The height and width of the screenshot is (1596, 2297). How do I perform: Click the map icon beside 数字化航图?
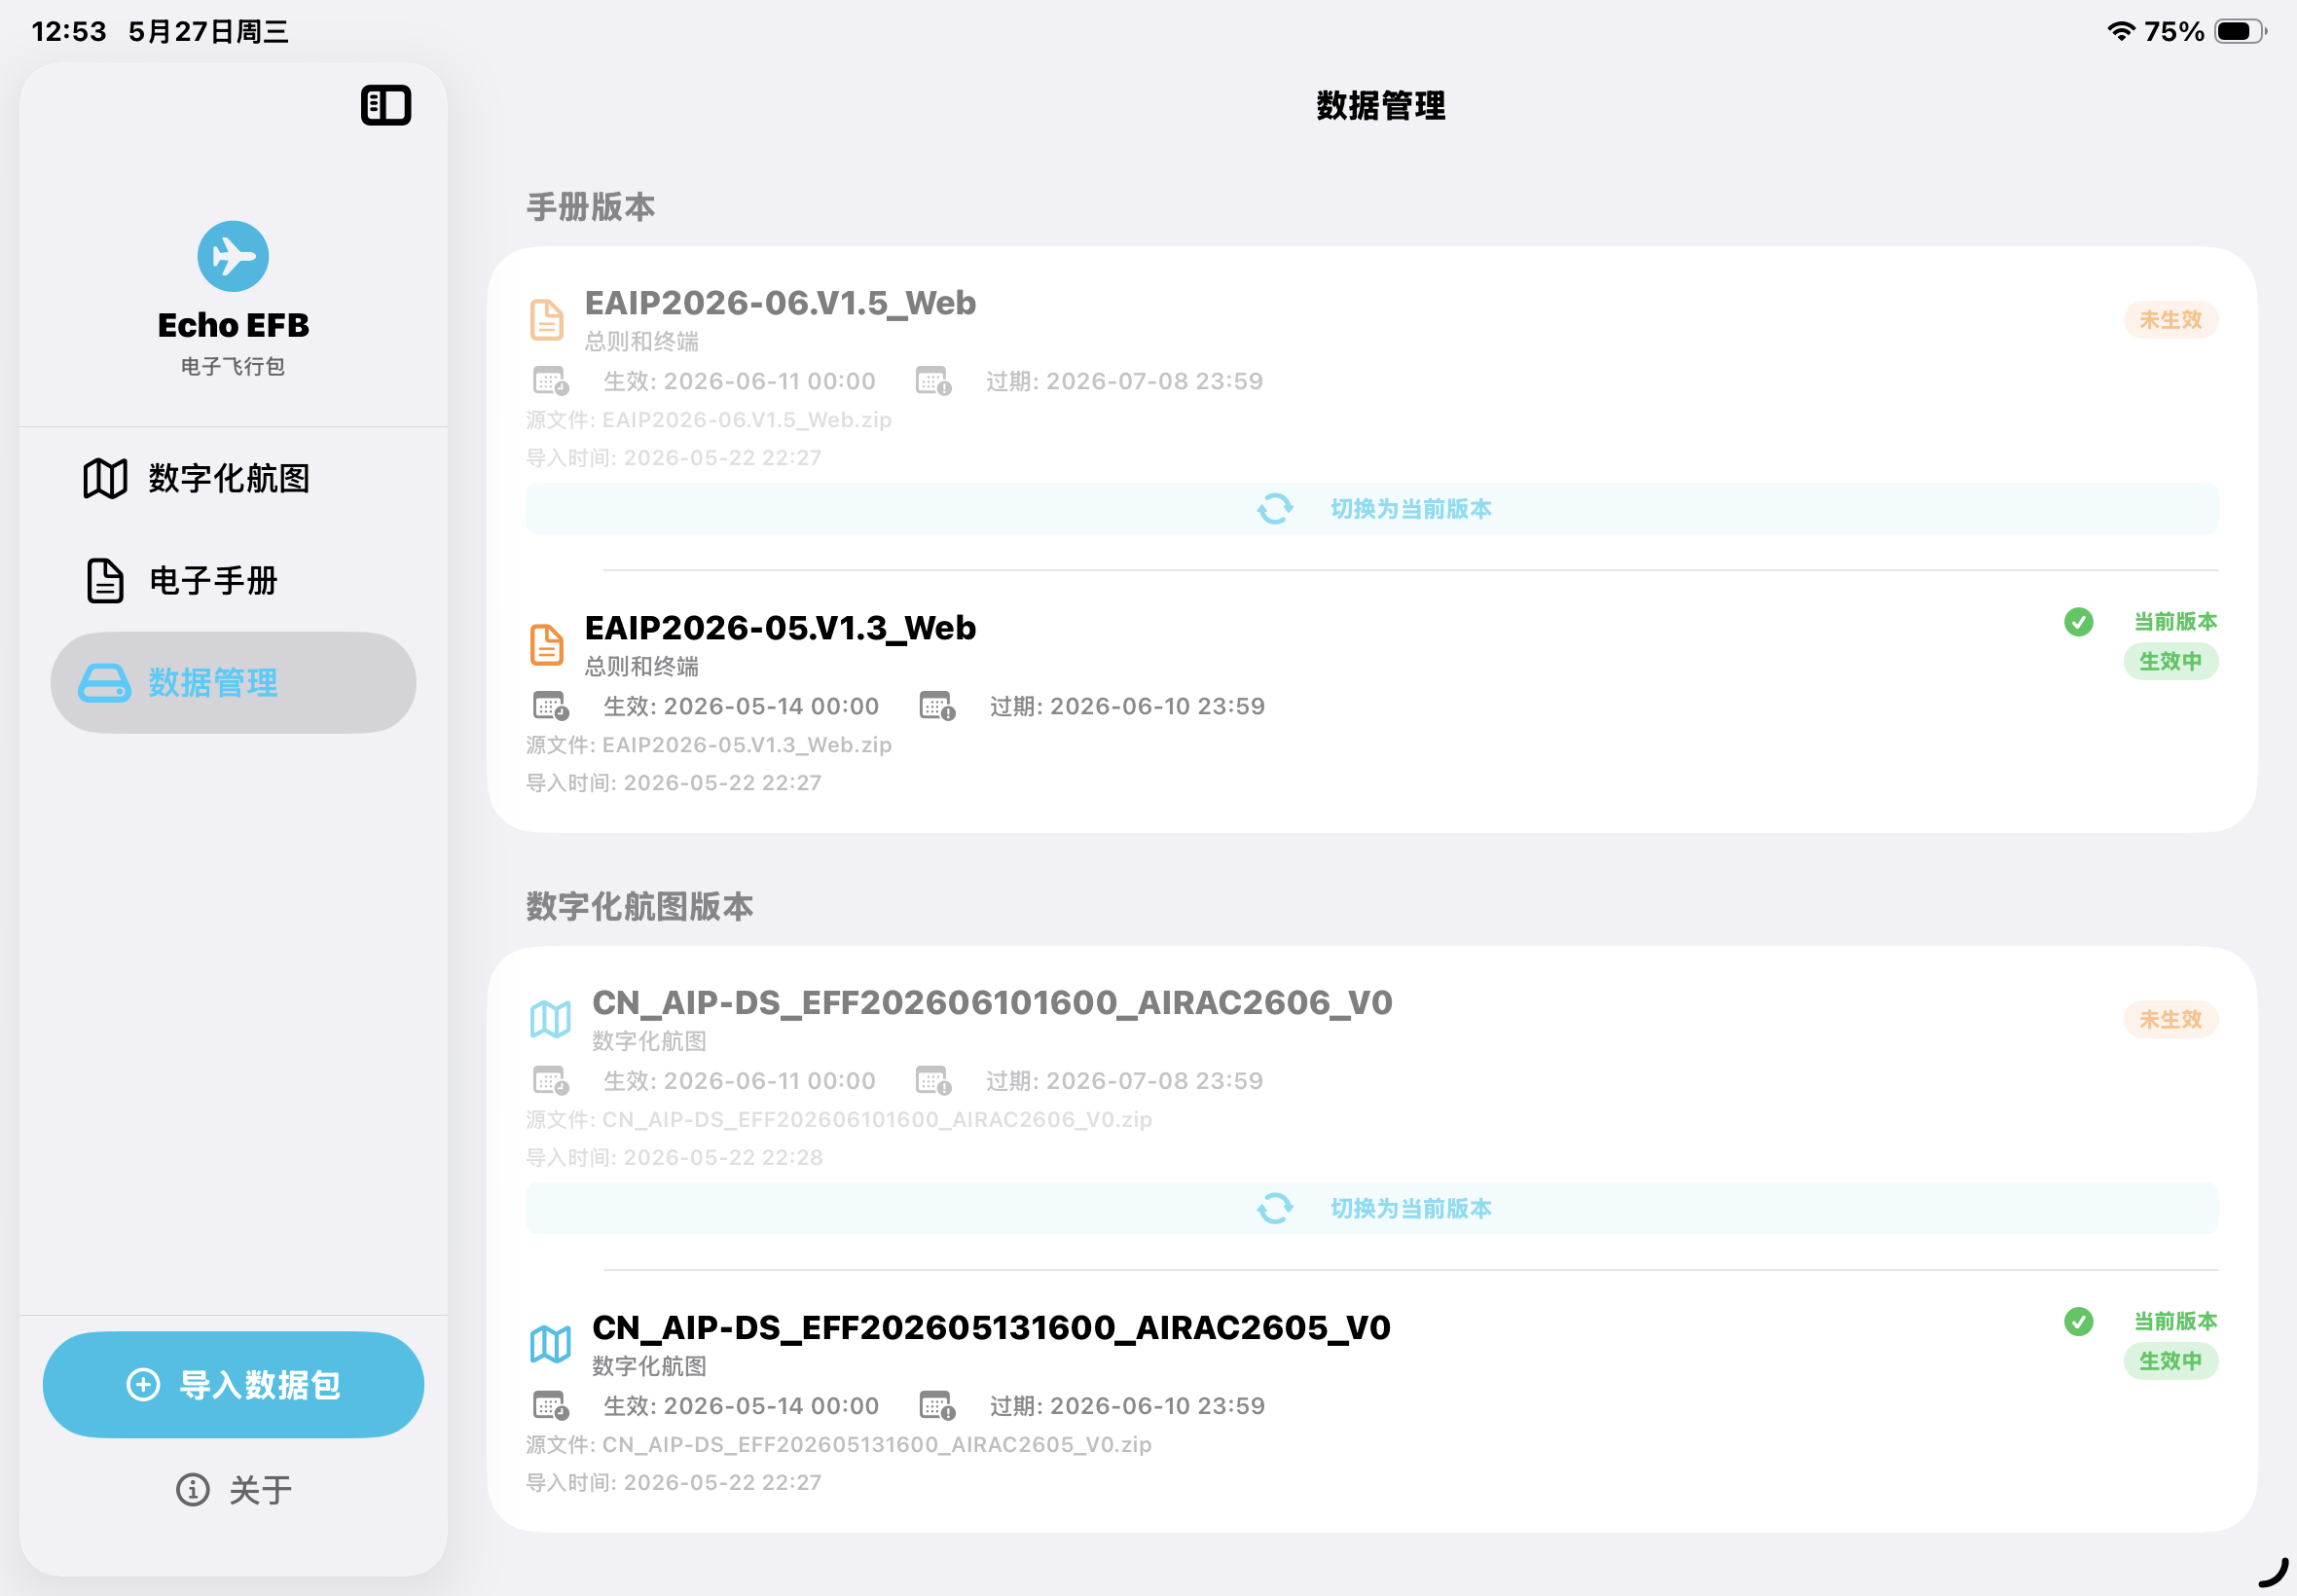pyautogui.click(x=105, y=478)
